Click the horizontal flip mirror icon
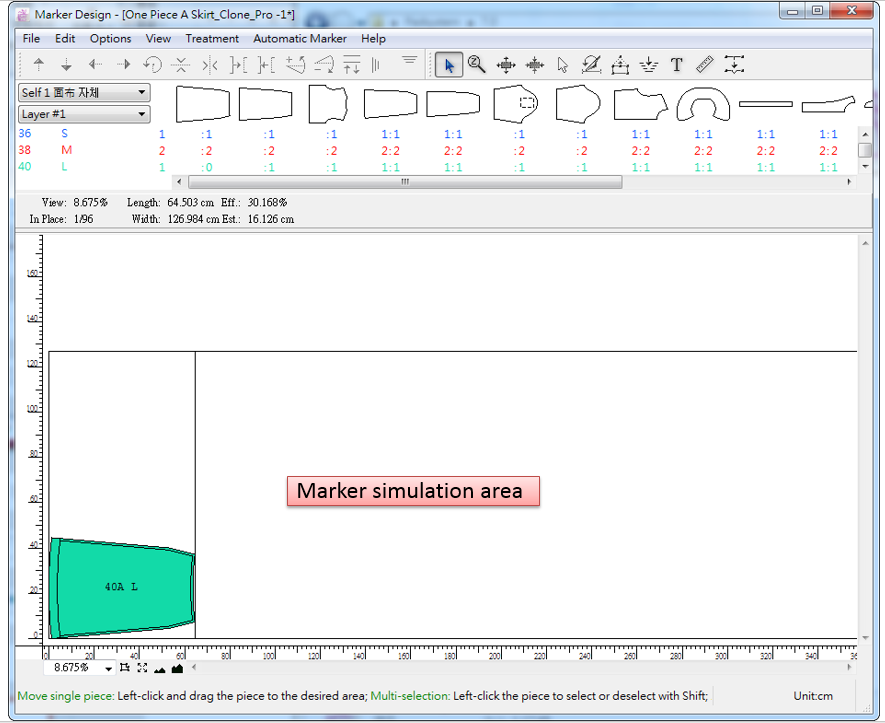Image resolution: width=885 pixels, height=723 pixels. coord(209,65)
